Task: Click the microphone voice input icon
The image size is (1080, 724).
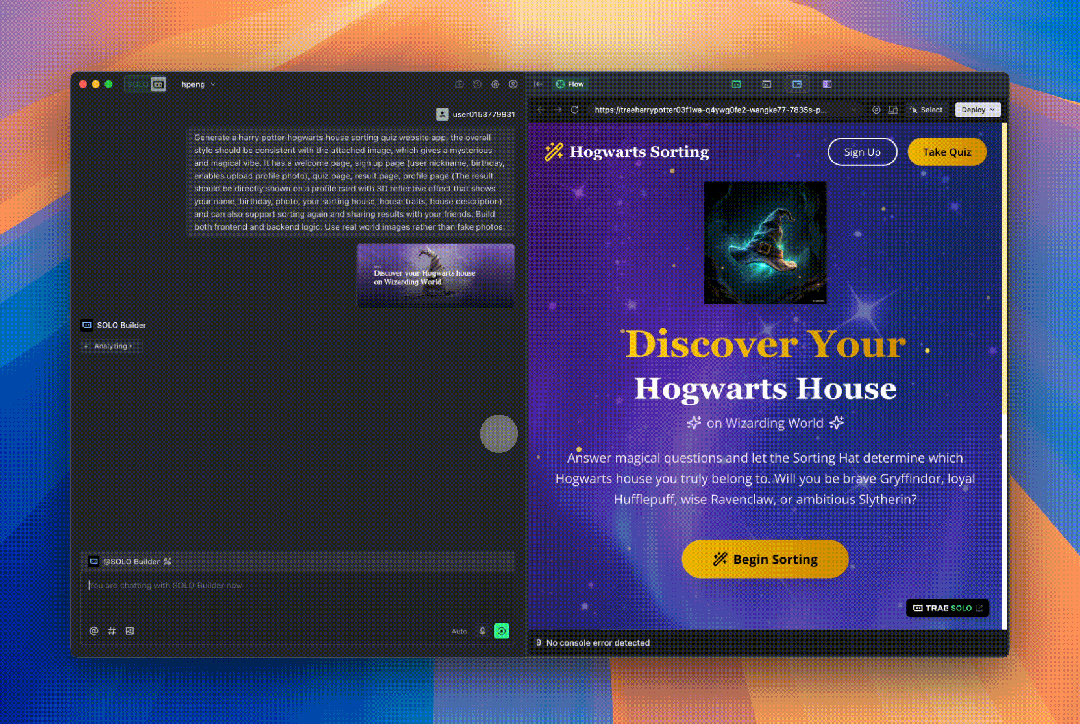Action: tap(482, 630)
